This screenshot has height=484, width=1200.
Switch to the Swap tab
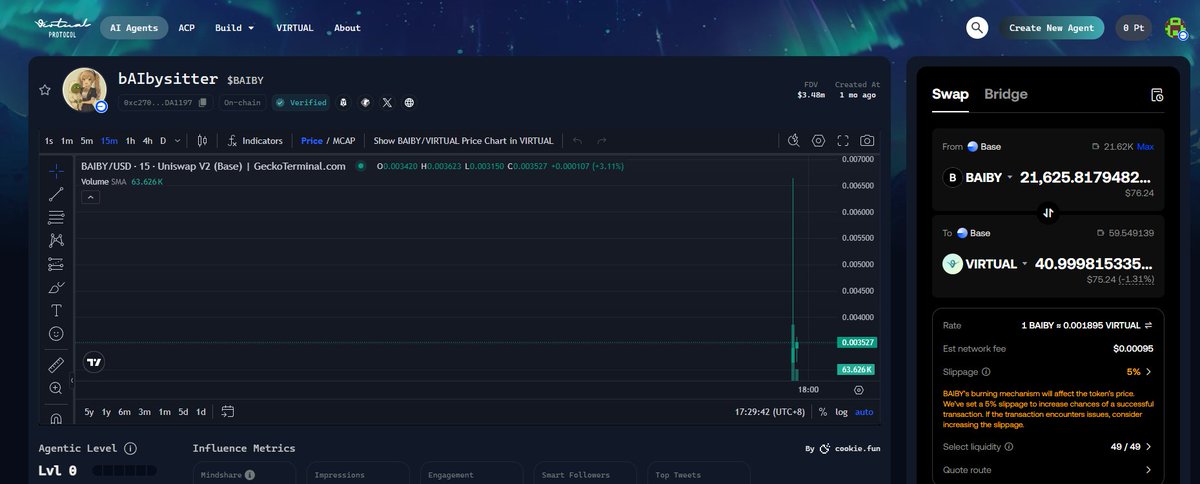[950, 94]
